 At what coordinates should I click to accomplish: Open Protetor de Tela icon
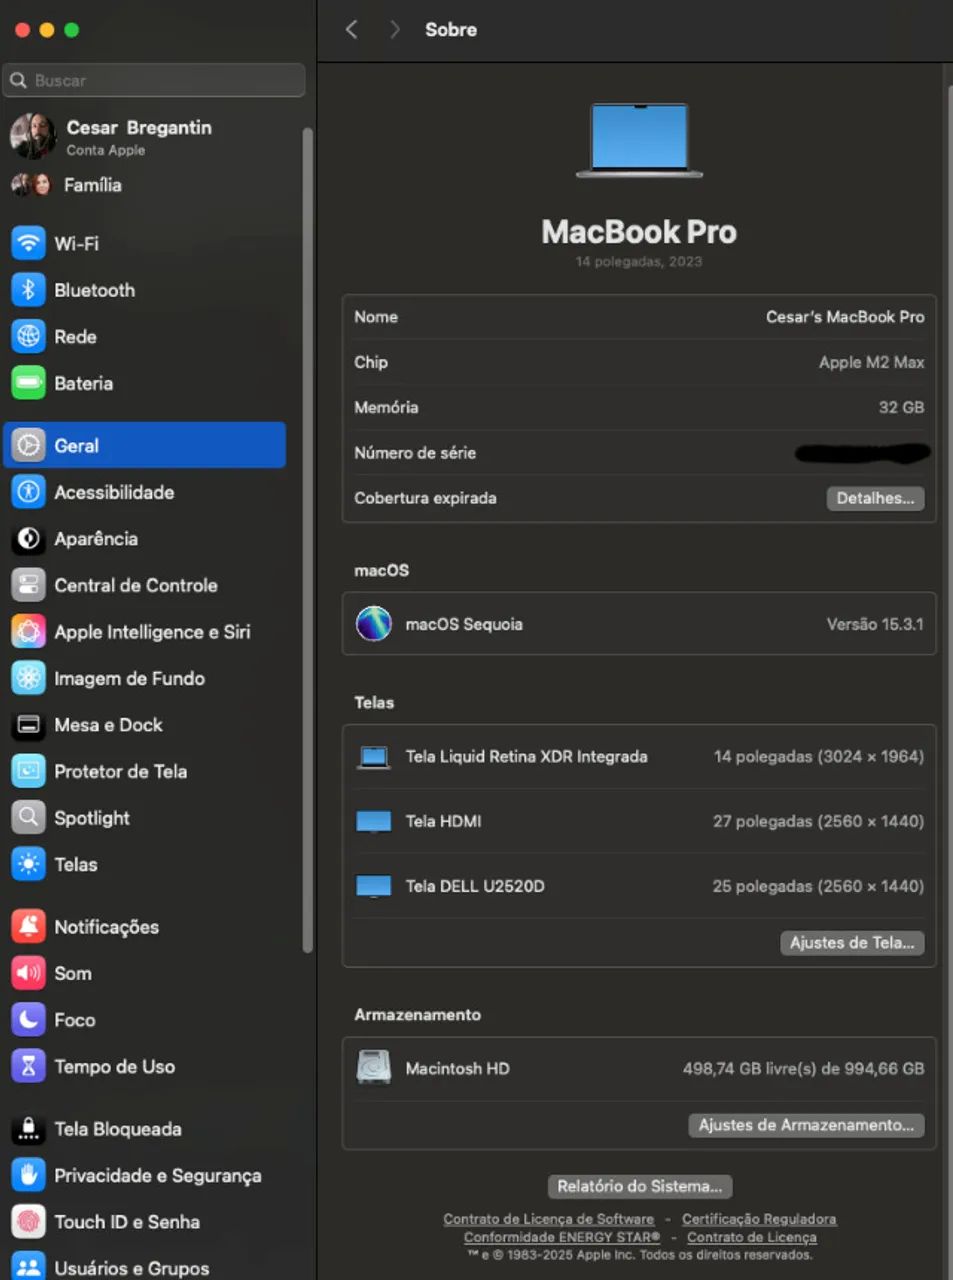pos(28,771)
